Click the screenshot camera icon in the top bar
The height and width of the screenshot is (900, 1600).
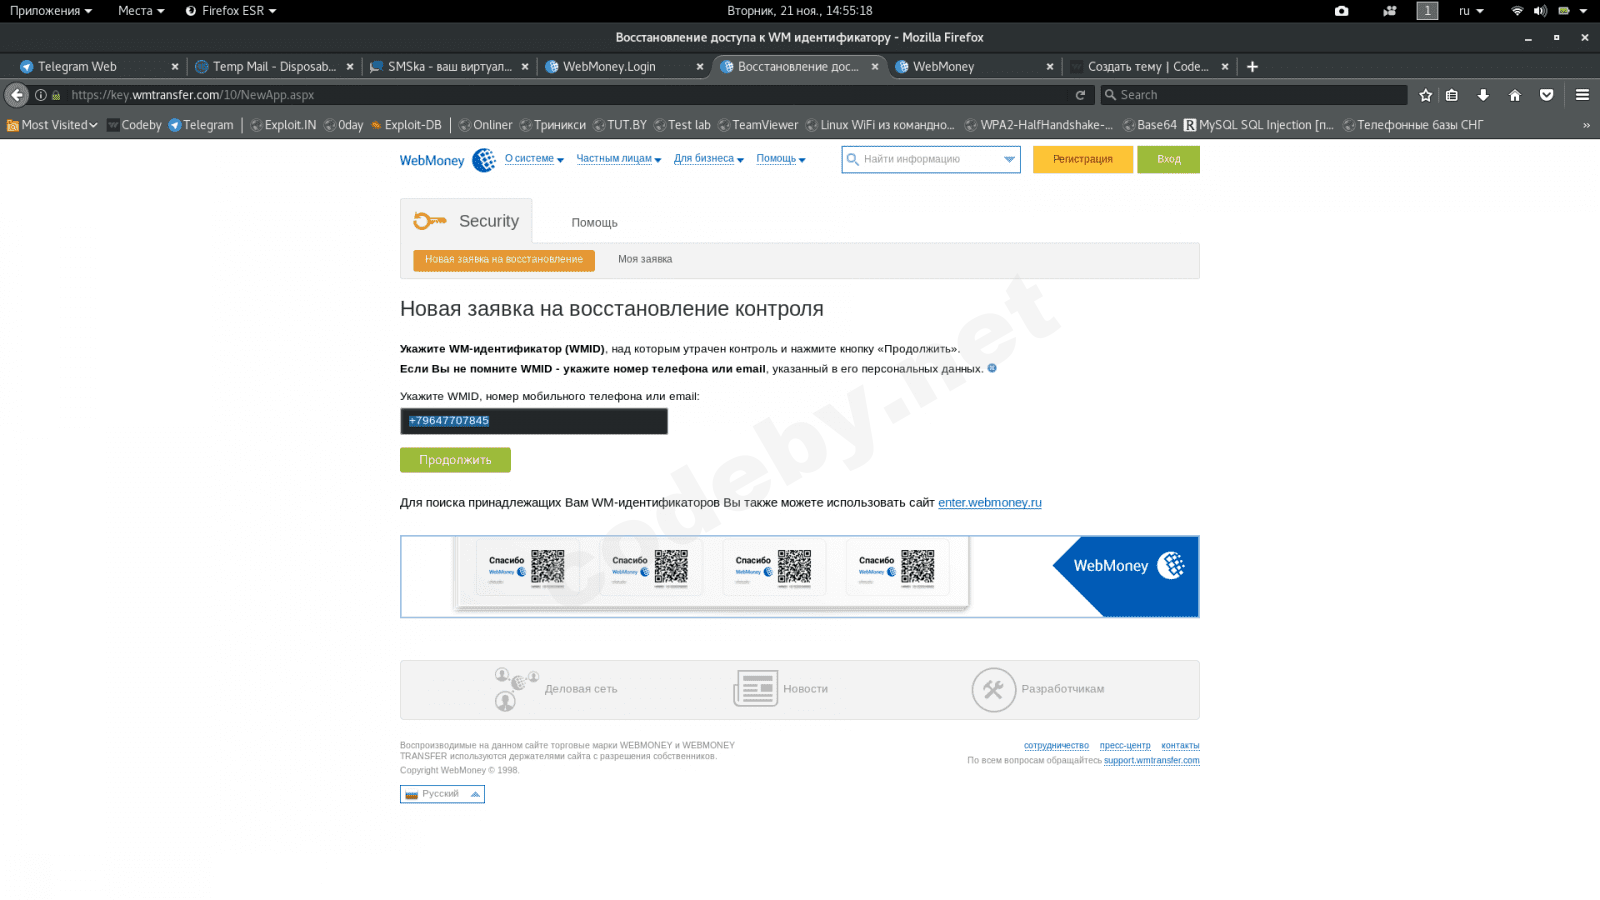(x=1342, y=11)
